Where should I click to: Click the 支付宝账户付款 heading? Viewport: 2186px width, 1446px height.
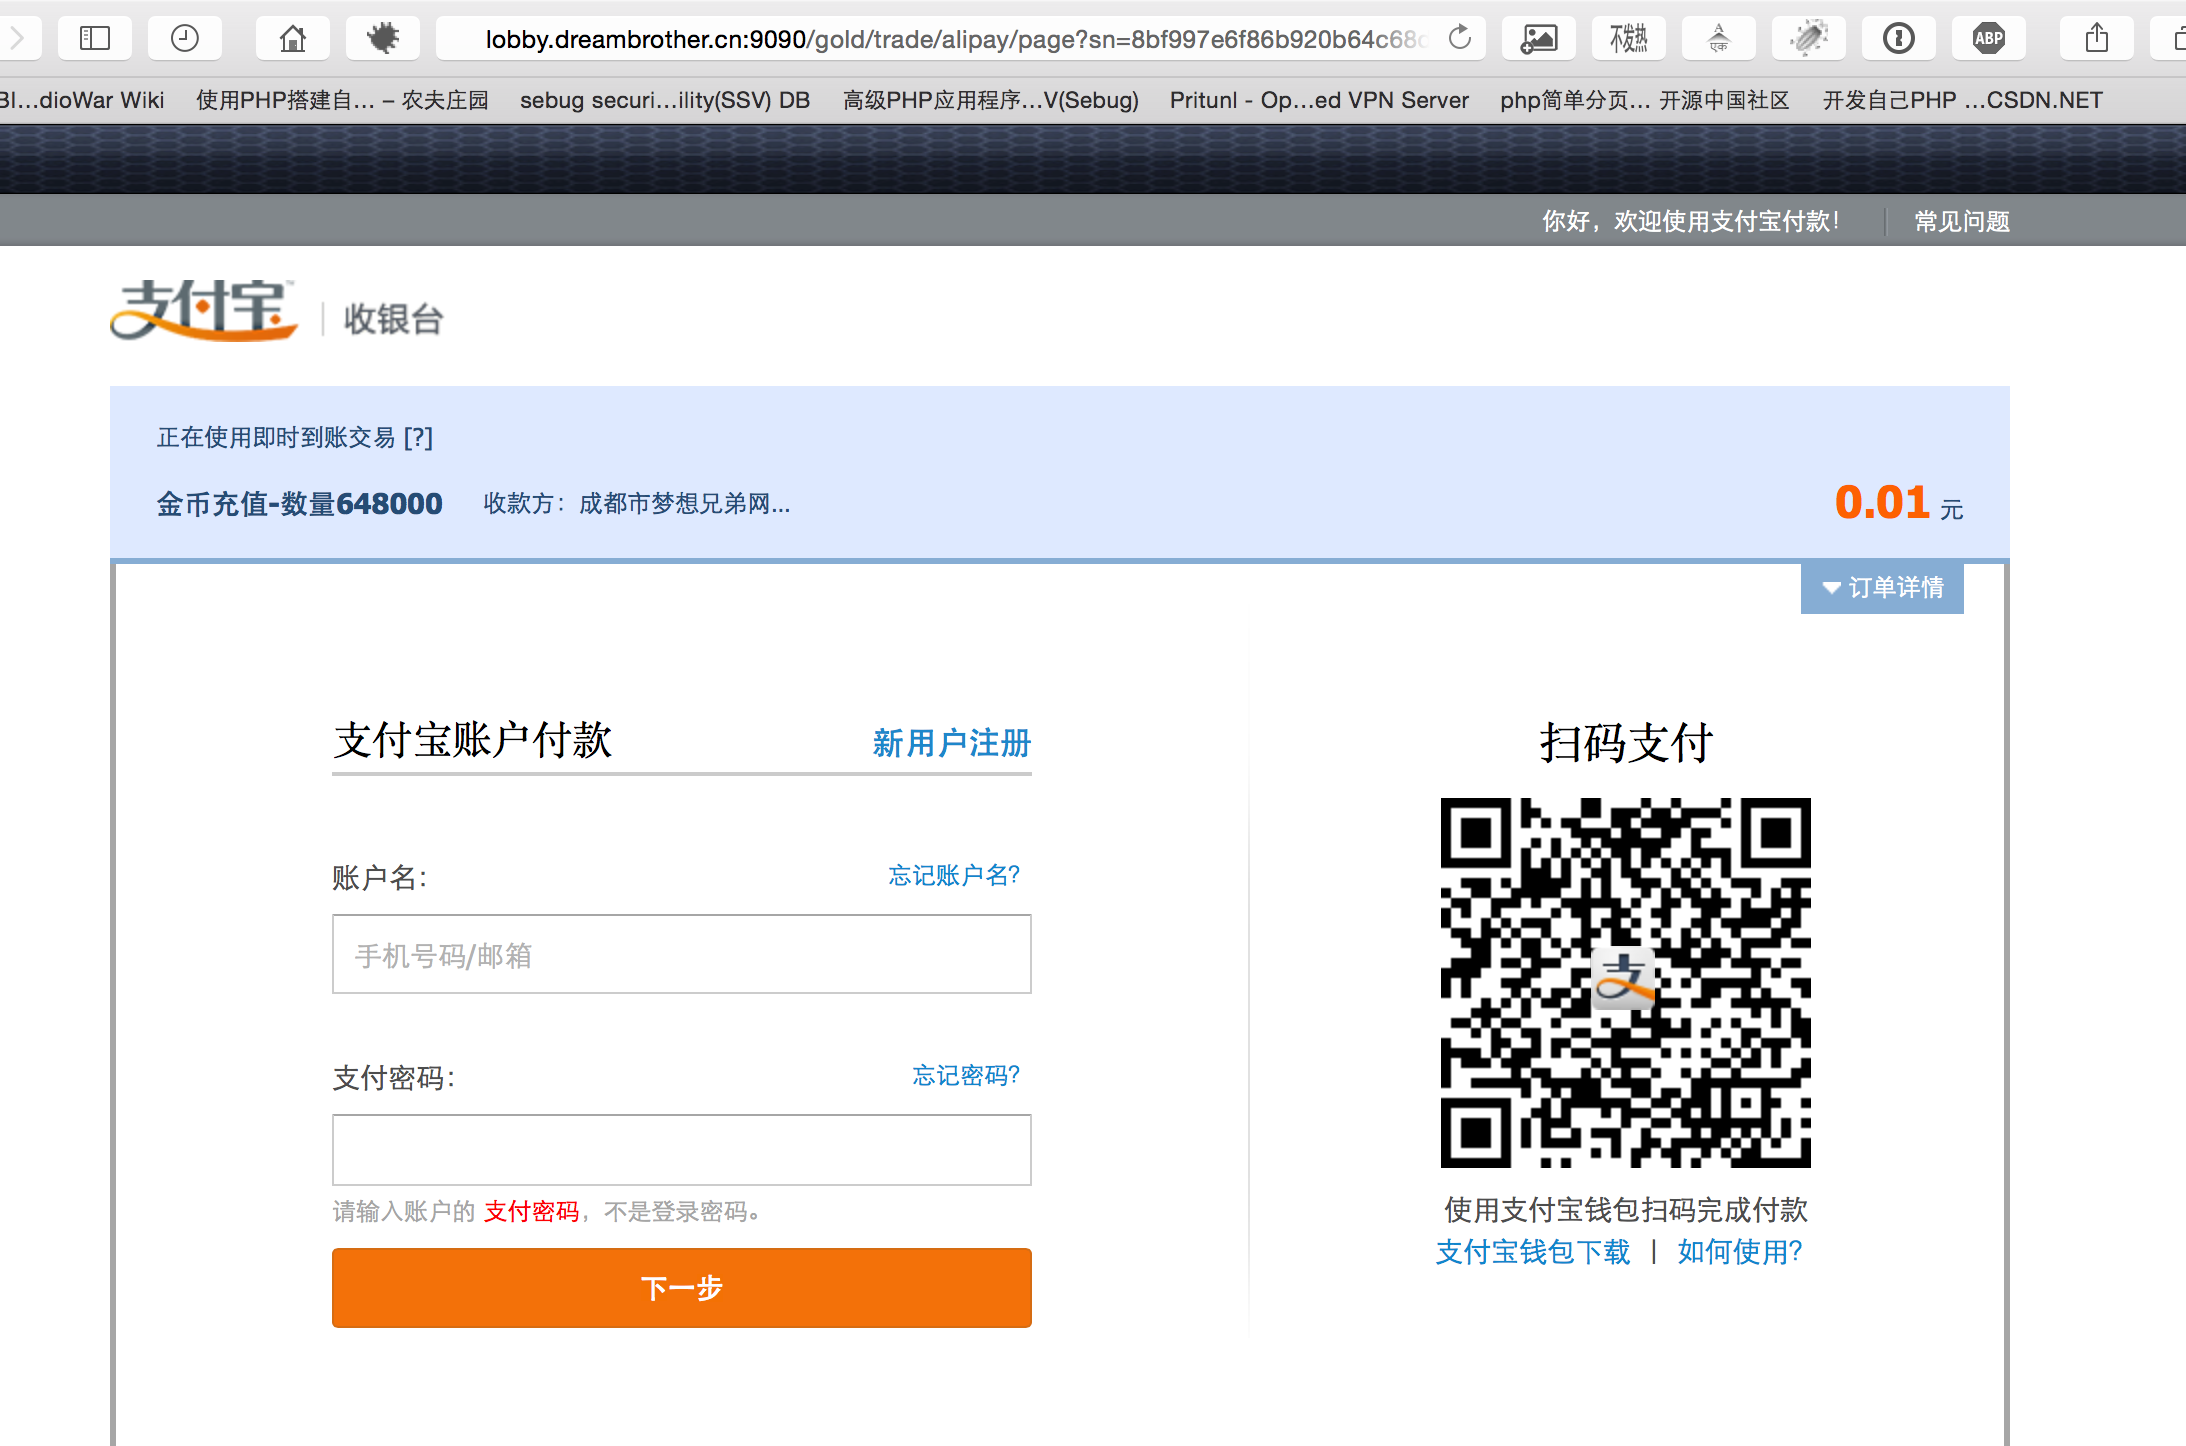tap(473, 741)
